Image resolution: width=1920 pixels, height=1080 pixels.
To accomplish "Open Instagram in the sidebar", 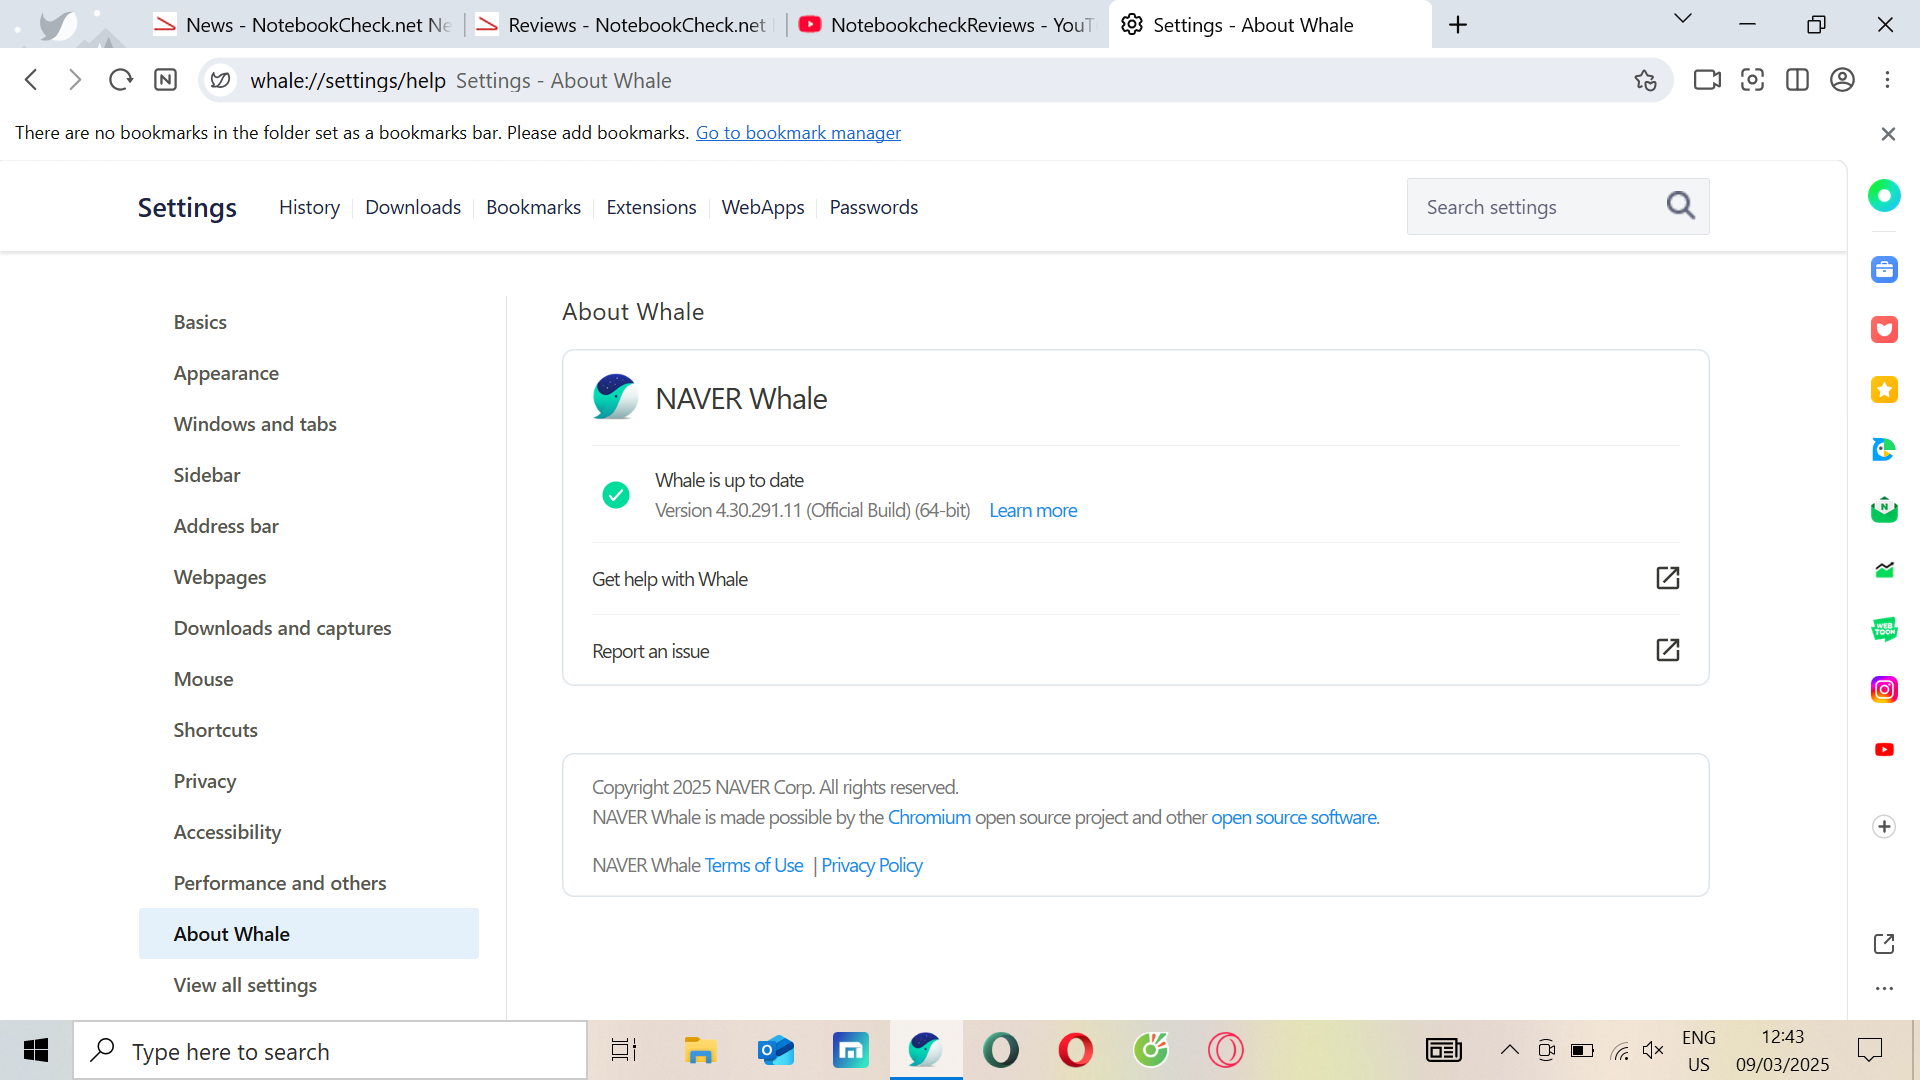I will [1884, 689].
